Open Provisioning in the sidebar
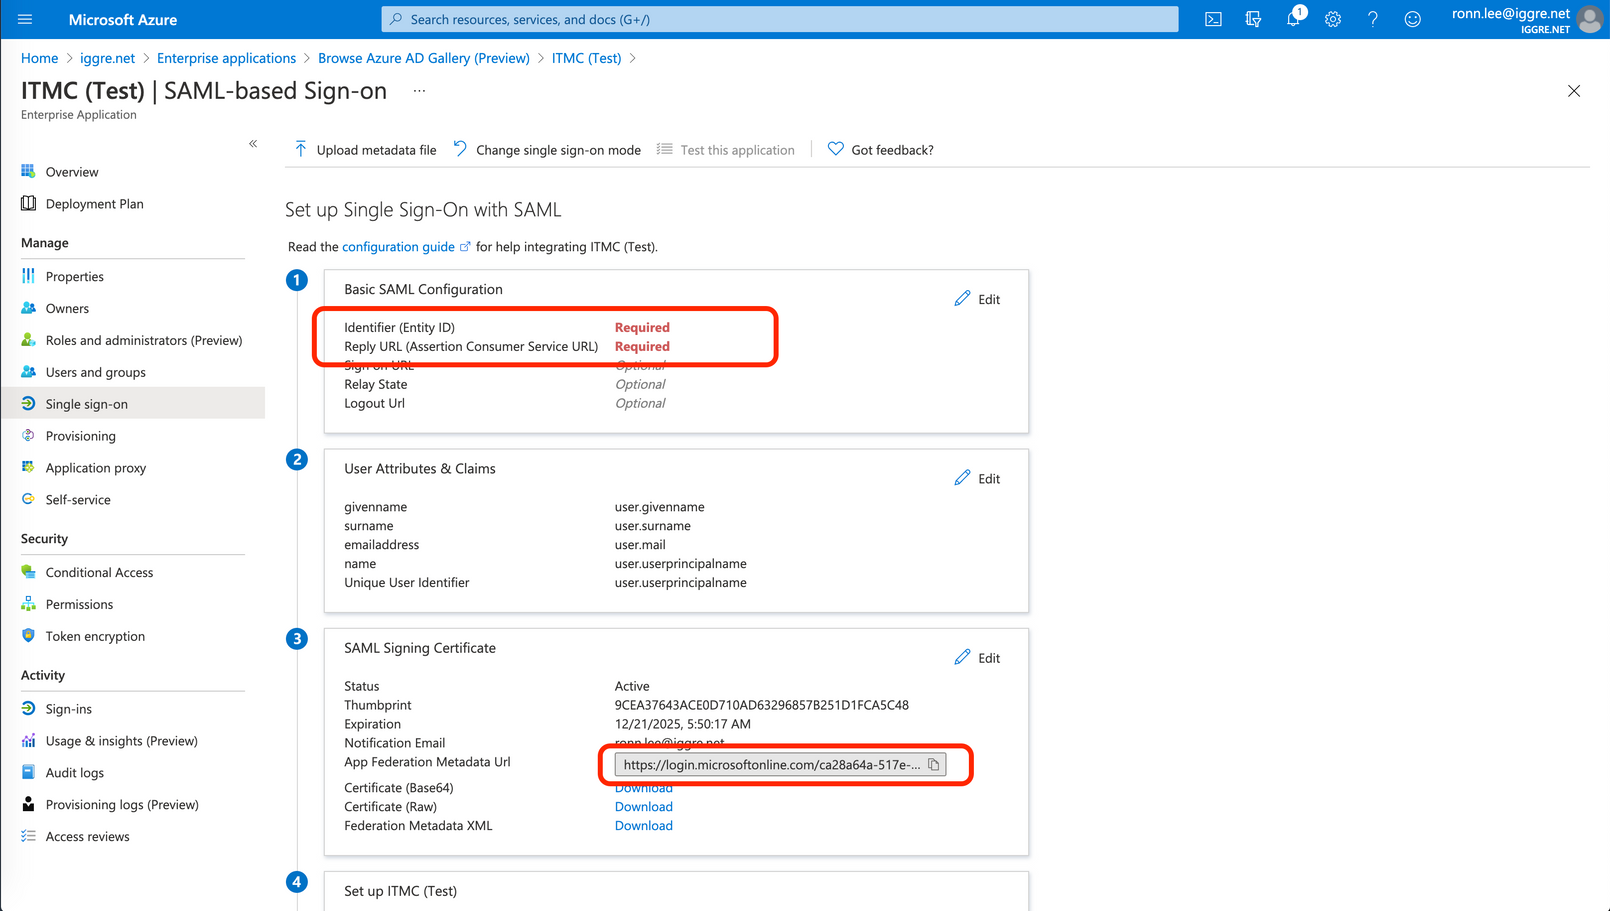This screenshot has height=911, width=1610. [x=81, y=436]
